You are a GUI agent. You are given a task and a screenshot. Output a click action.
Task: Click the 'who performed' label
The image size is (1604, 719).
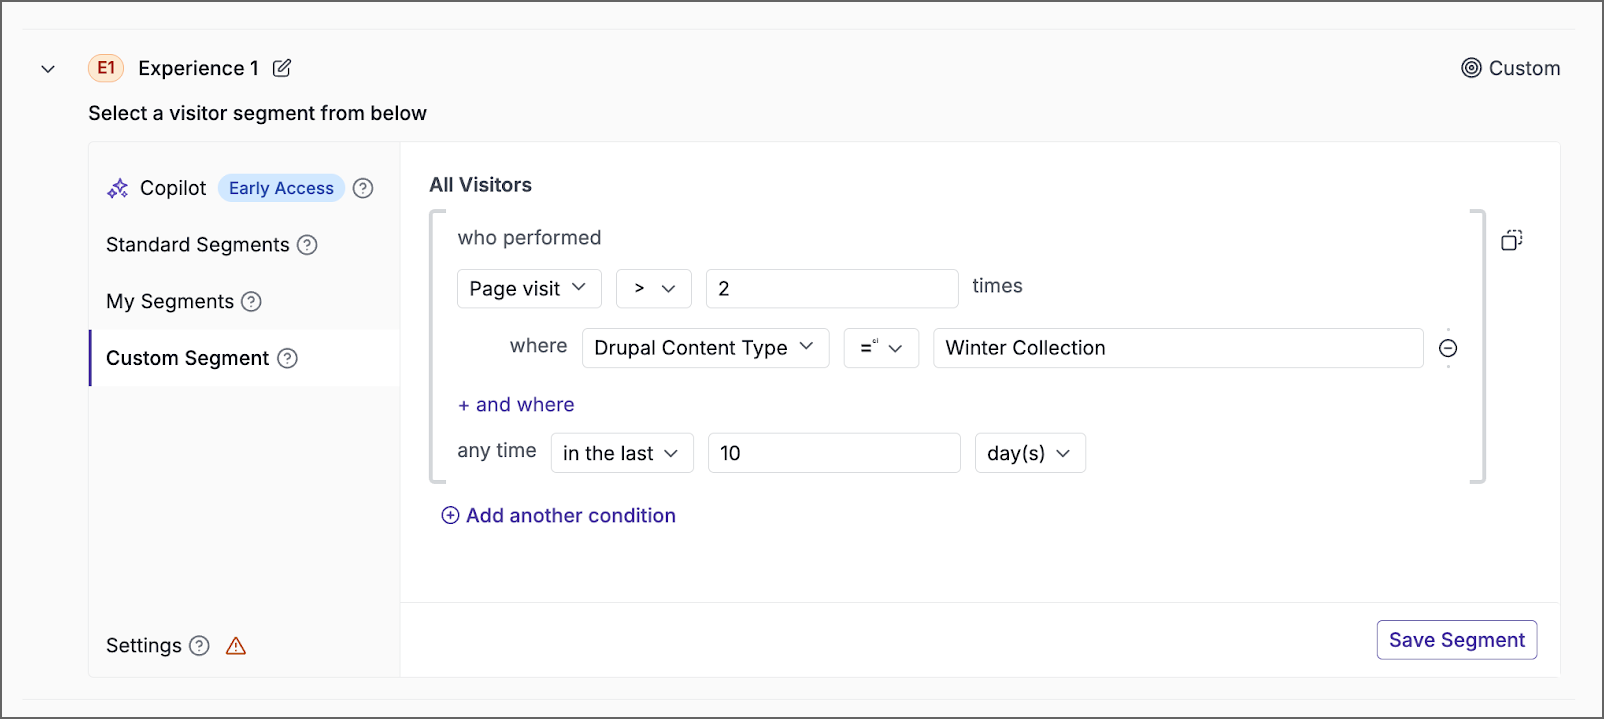(529, 238)
